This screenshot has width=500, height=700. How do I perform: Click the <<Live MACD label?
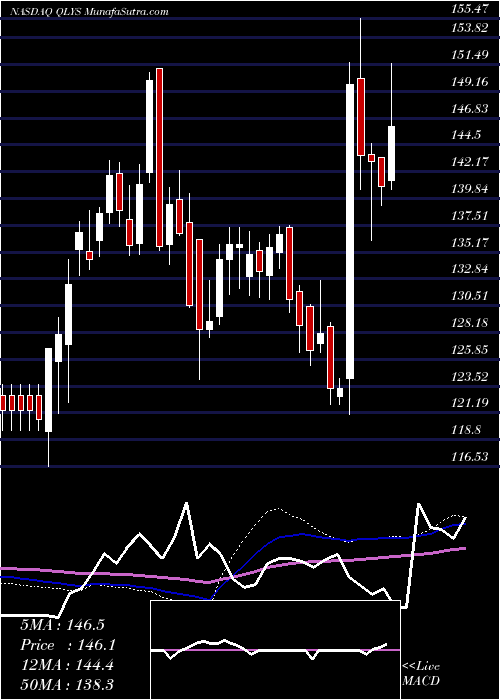coord(421,673)
